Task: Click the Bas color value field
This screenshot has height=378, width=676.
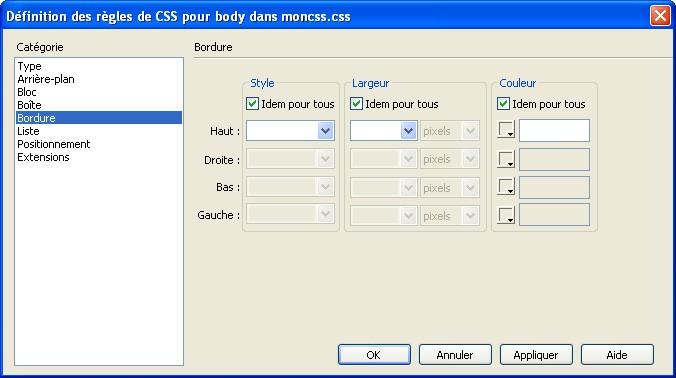Action: pos(554,187)
